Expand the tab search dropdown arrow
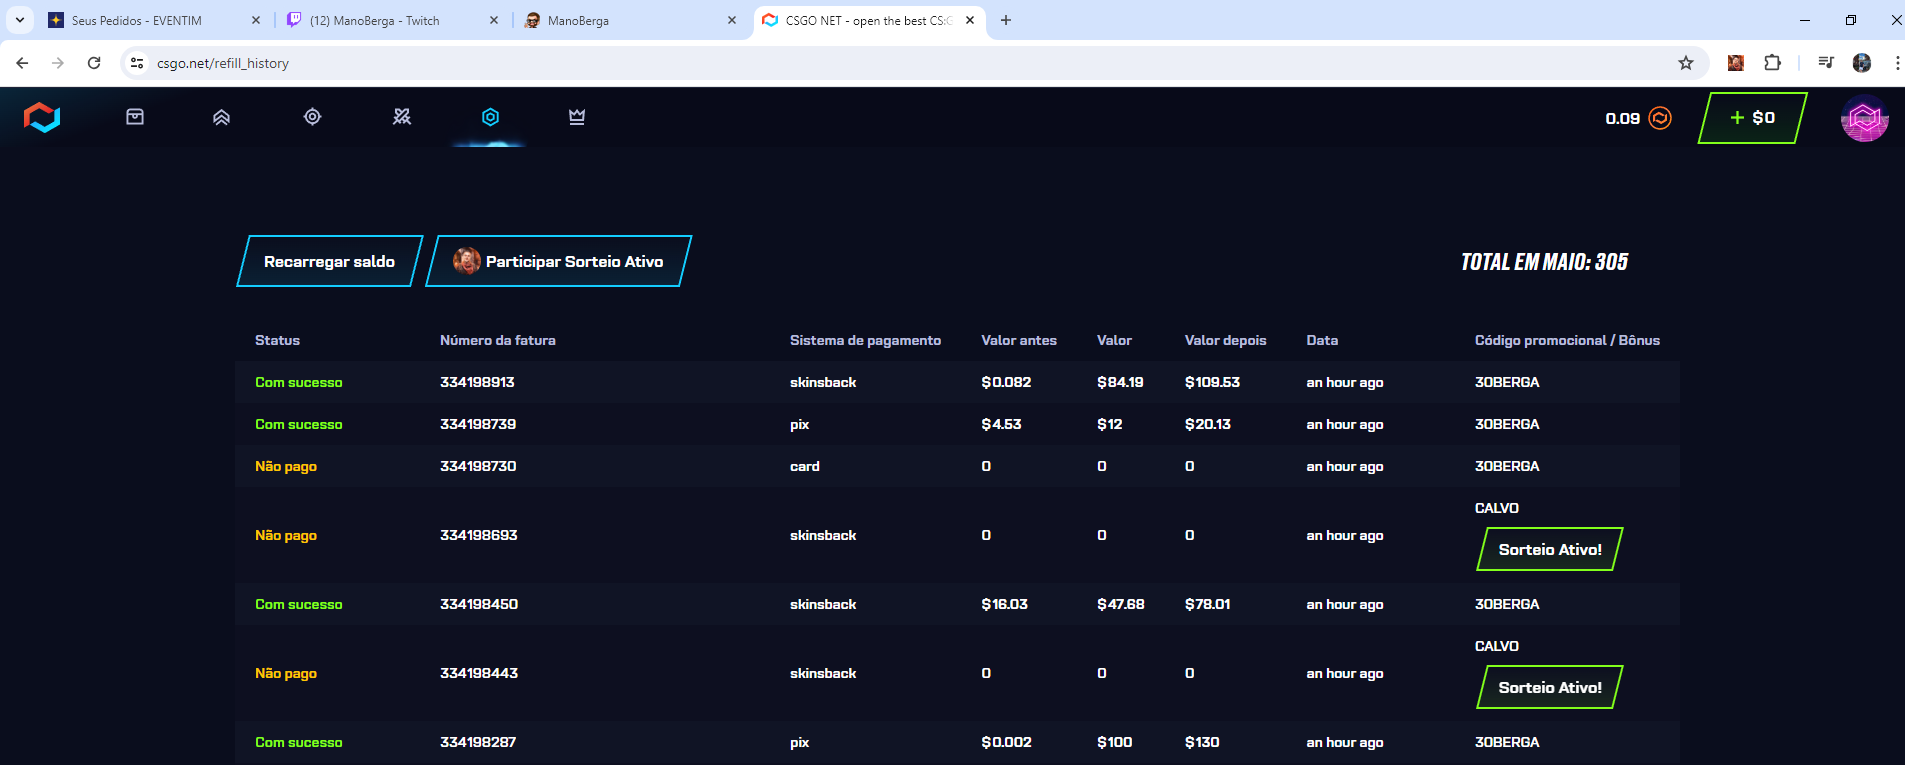 coord(19,20)
